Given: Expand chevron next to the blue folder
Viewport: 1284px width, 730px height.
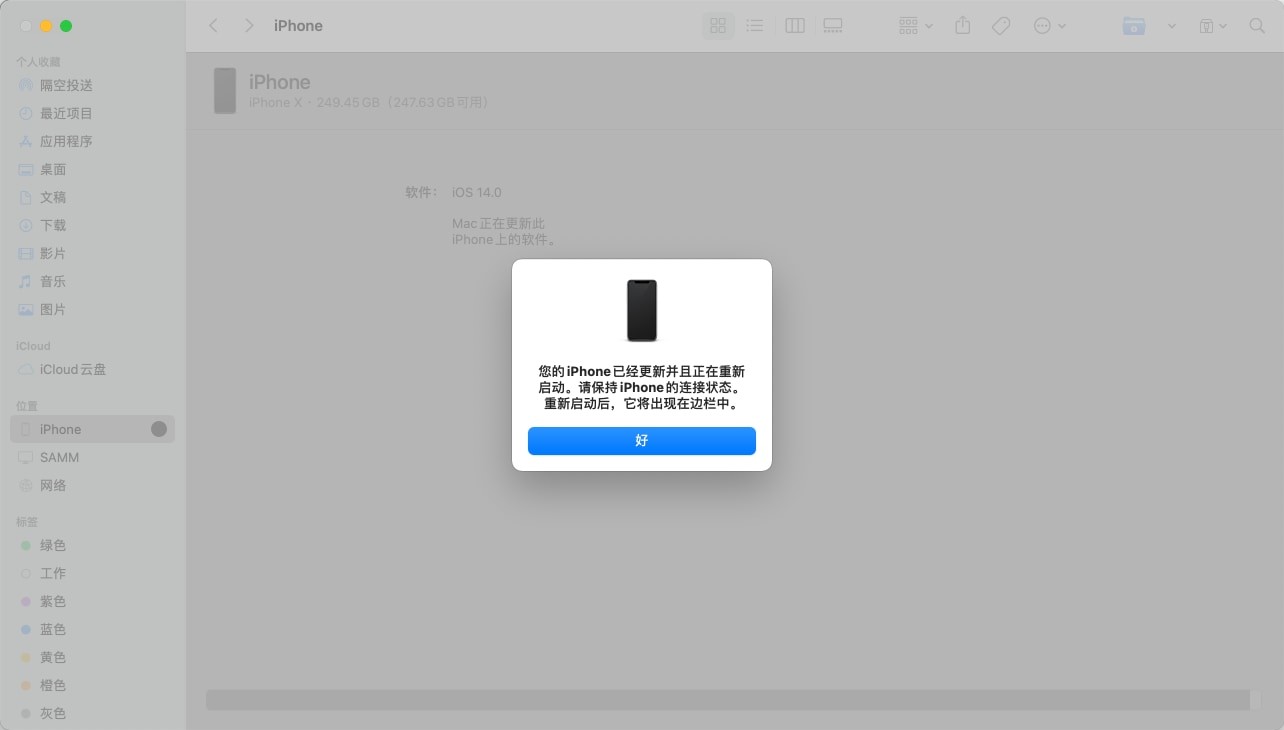Looking at the screenshot, I should pos(1172,26).
